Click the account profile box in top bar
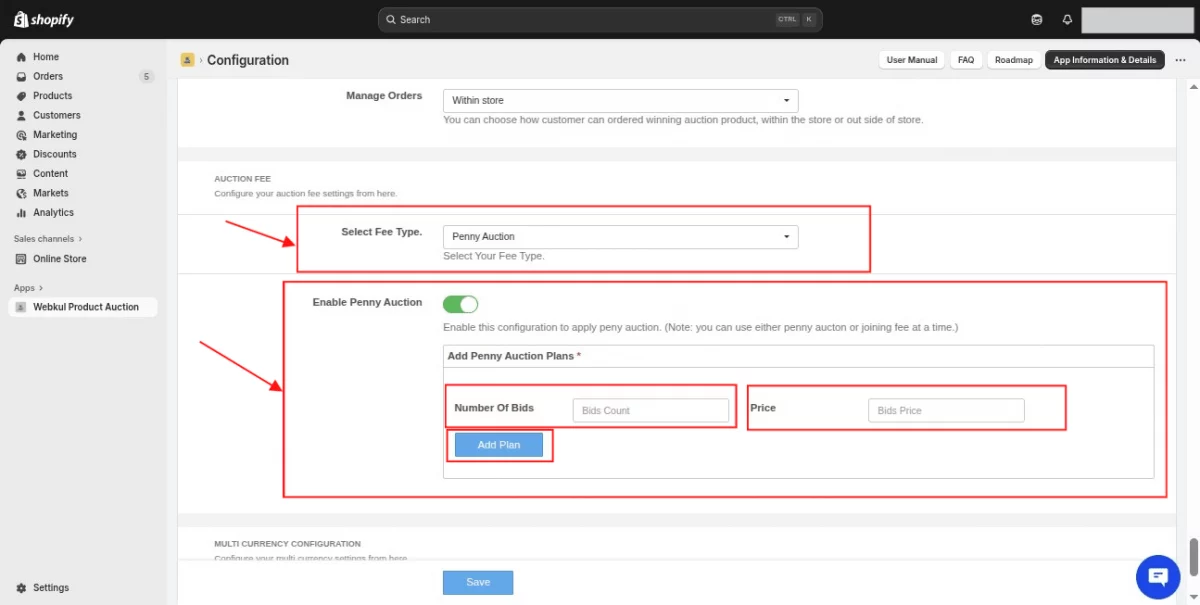Viewport: 1200px width, 605px height. [1138, 20]
